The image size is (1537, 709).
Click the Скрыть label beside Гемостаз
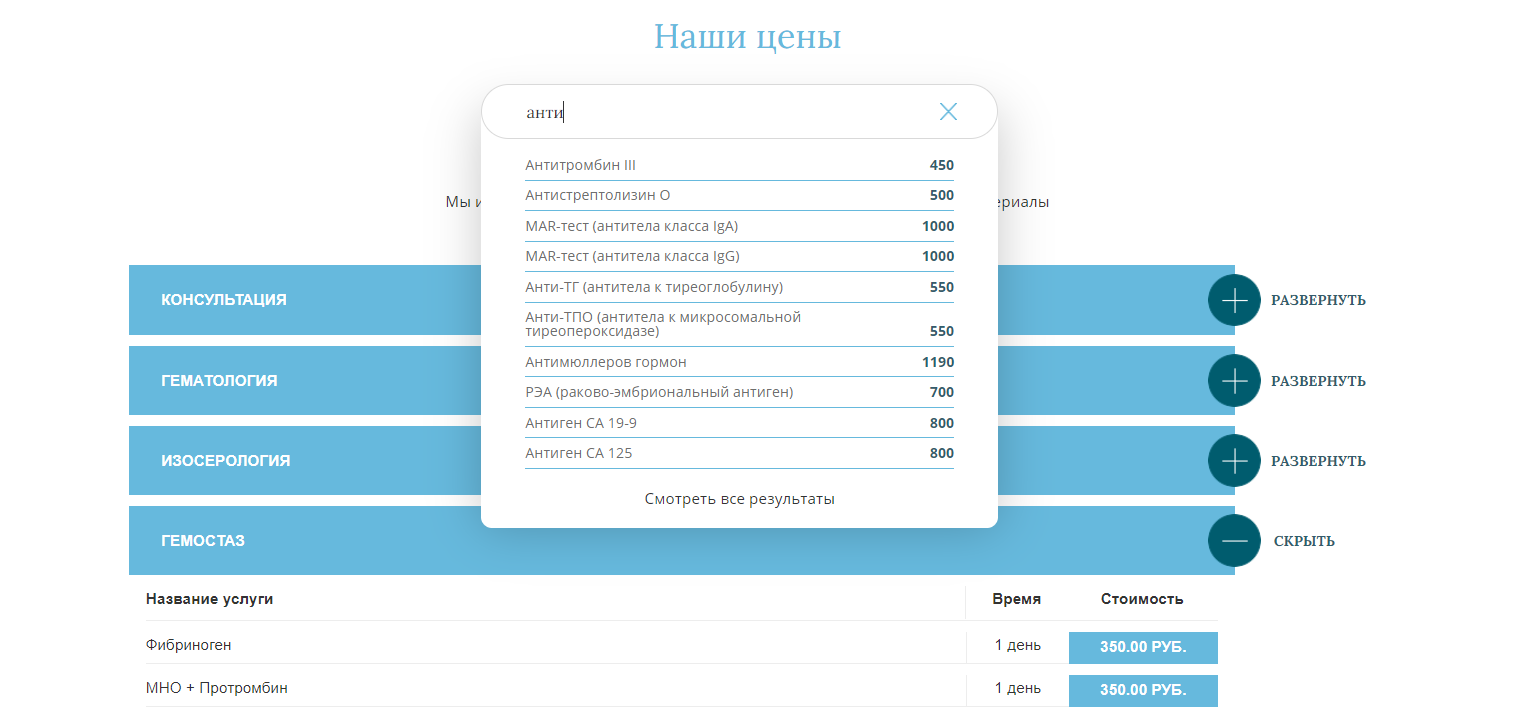[1304, 541]
